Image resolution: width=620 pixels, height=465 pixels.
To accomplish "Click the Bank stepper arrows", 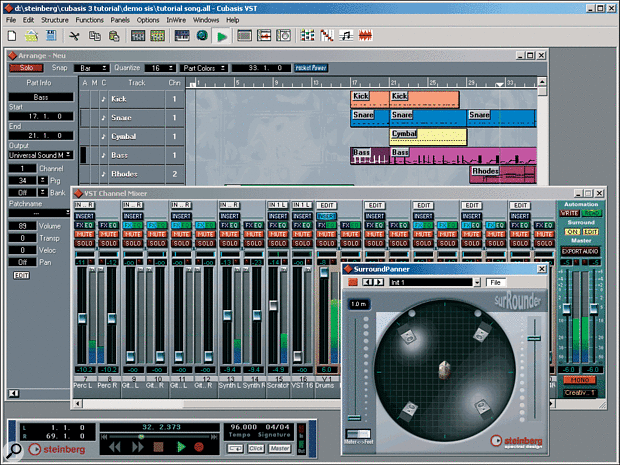I will click(x=43, y=193).
